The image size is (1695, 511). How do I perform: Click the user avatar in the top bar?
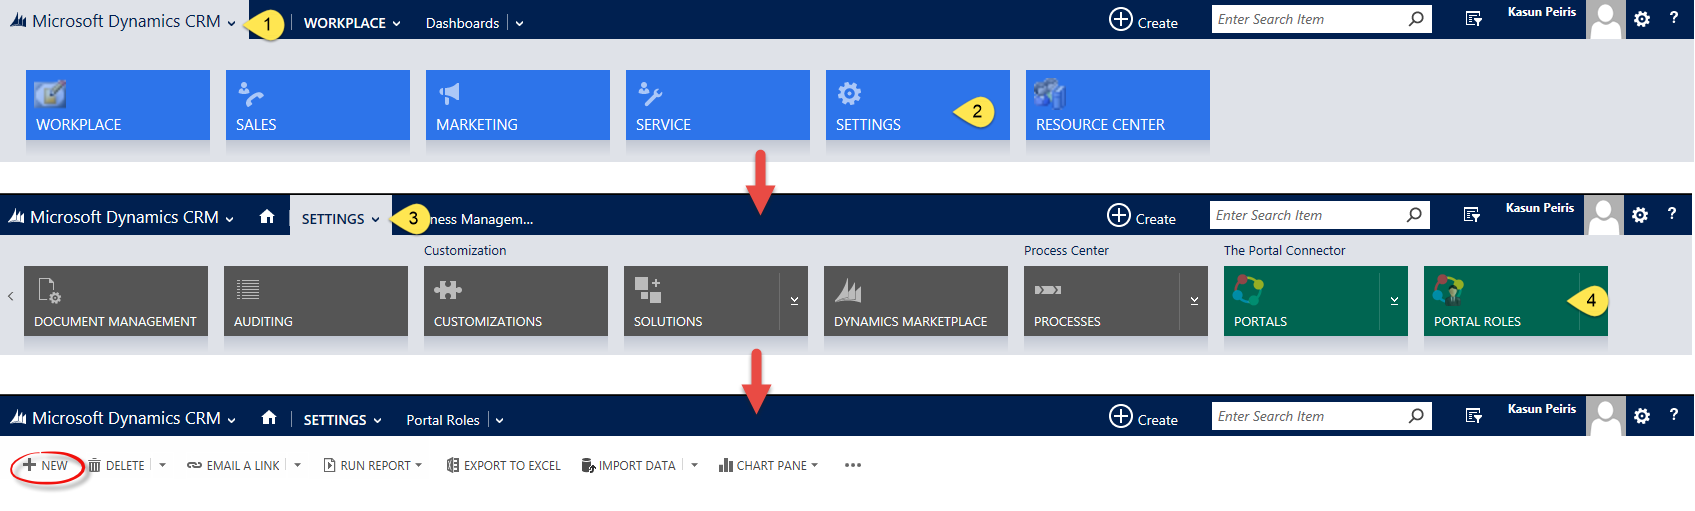tap(1606, 20)
